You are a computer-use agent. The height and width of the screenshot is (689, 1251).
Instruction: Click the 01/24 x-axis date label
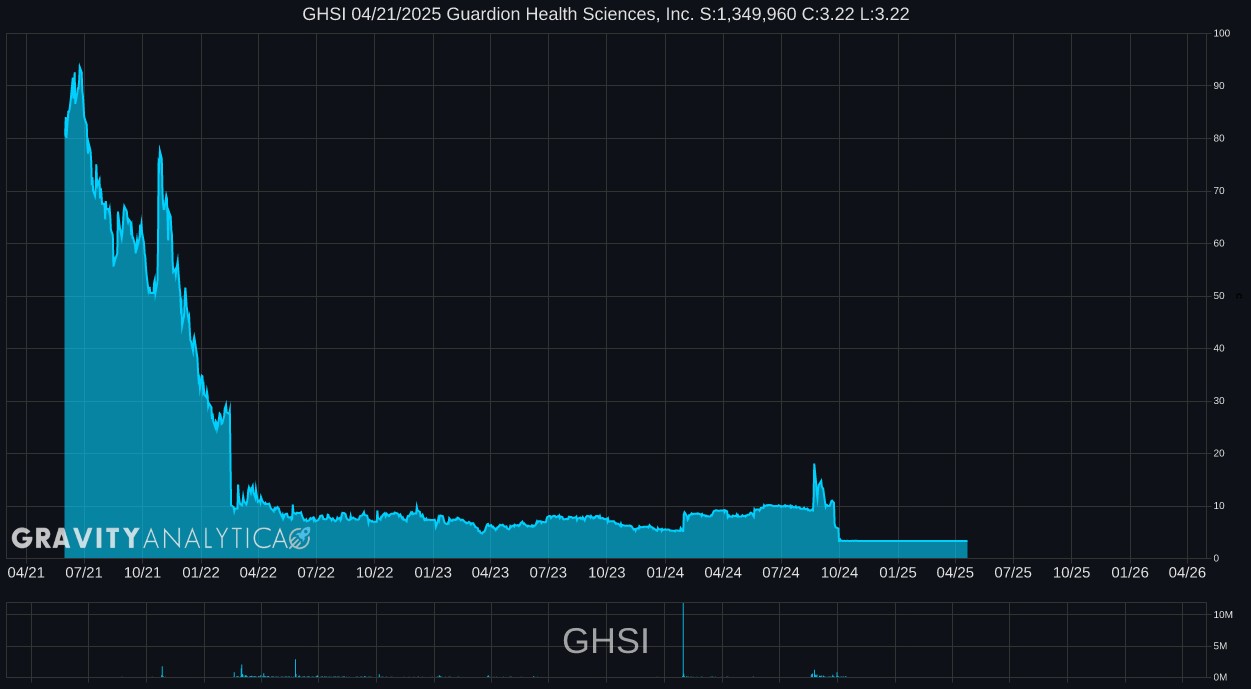(x=665, y=573)
